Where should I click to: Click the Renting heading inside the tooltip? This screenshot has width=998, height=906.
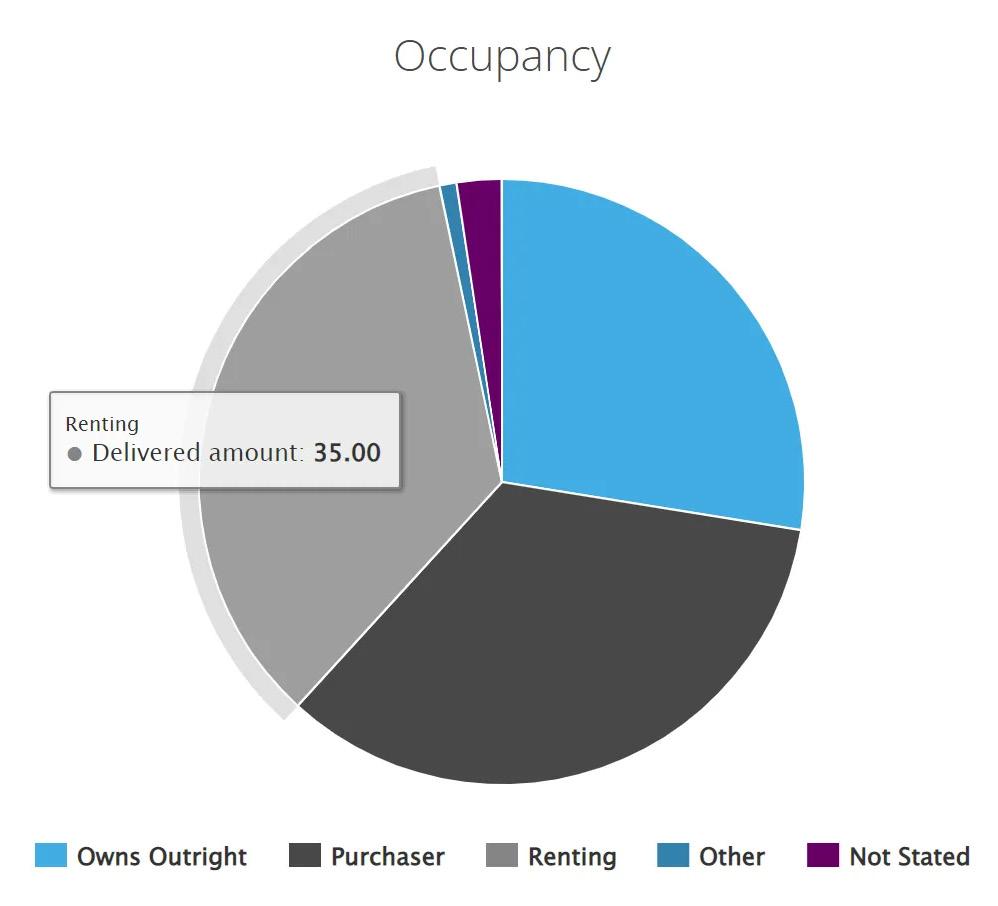coord(102,424)
